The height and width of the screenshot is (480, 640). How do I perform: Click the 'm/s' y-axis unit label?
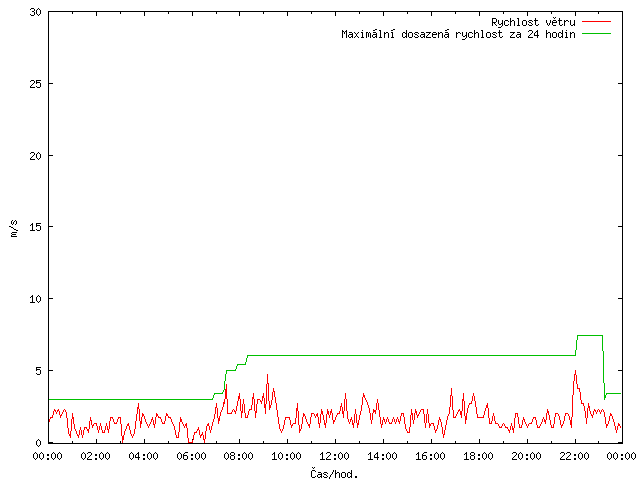[14, 229]
